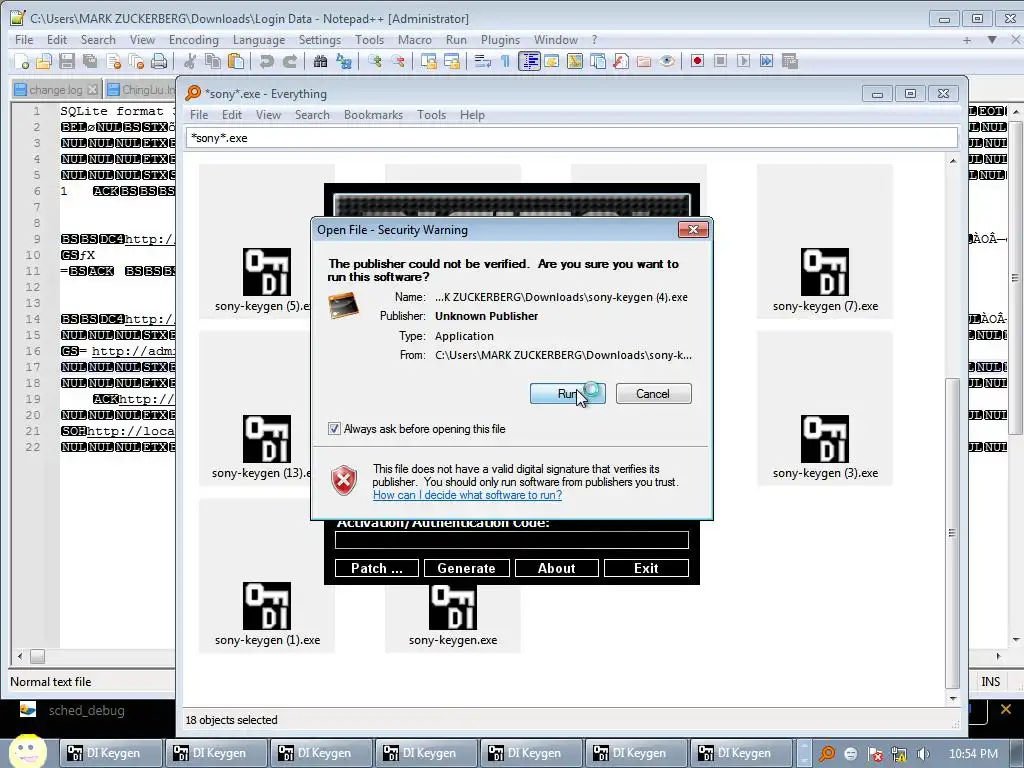Open 'How can I decide what software to run?' link
1024x768 pixels.
coord(467,495)
